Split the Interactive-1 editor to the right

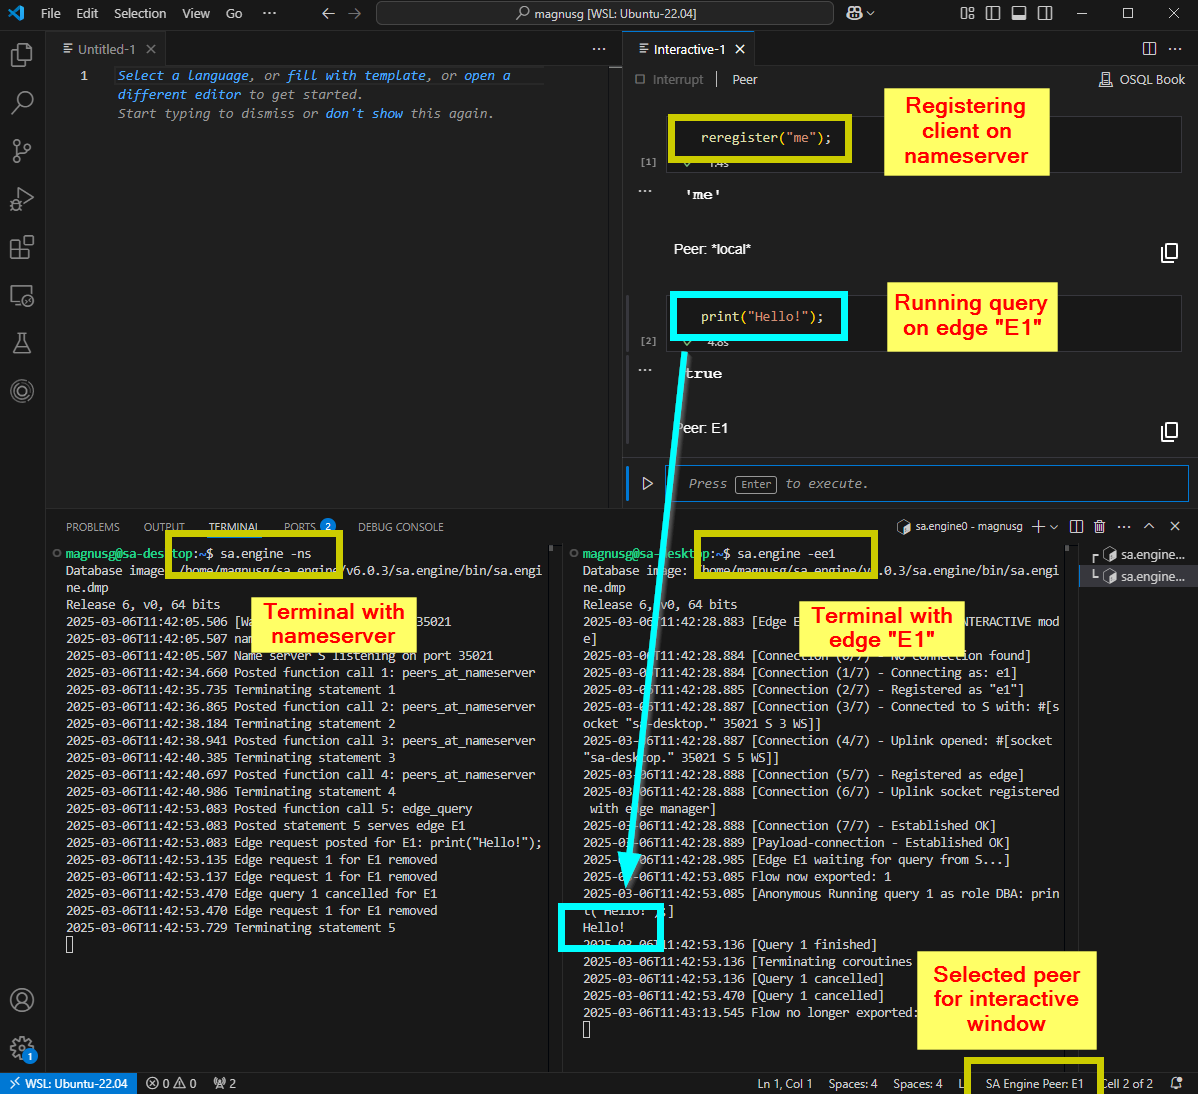tap(1149, 49)
